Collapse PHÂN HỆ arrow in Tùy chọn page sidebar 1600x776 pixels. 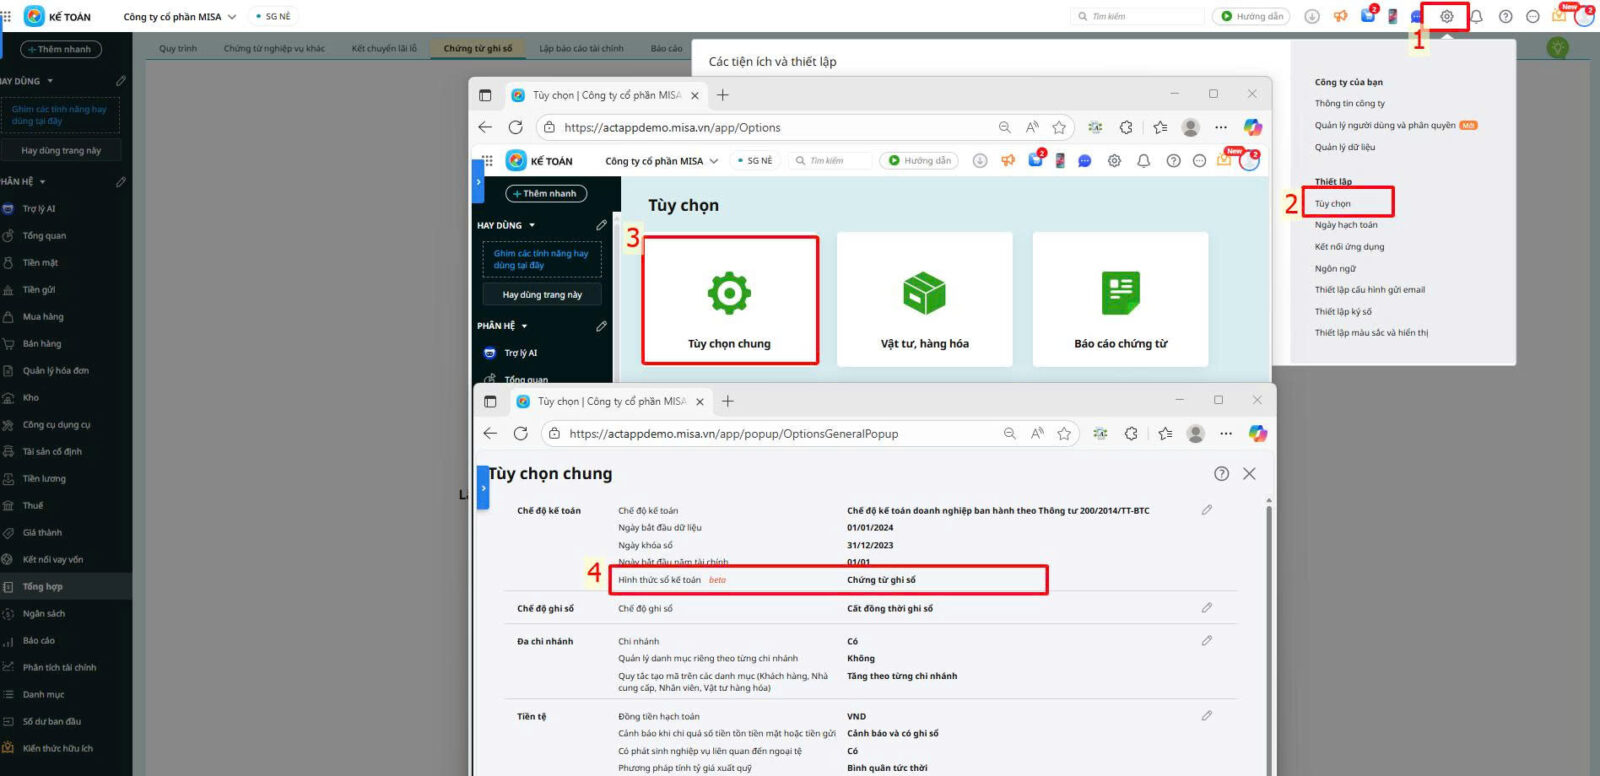tap(524, 326)
